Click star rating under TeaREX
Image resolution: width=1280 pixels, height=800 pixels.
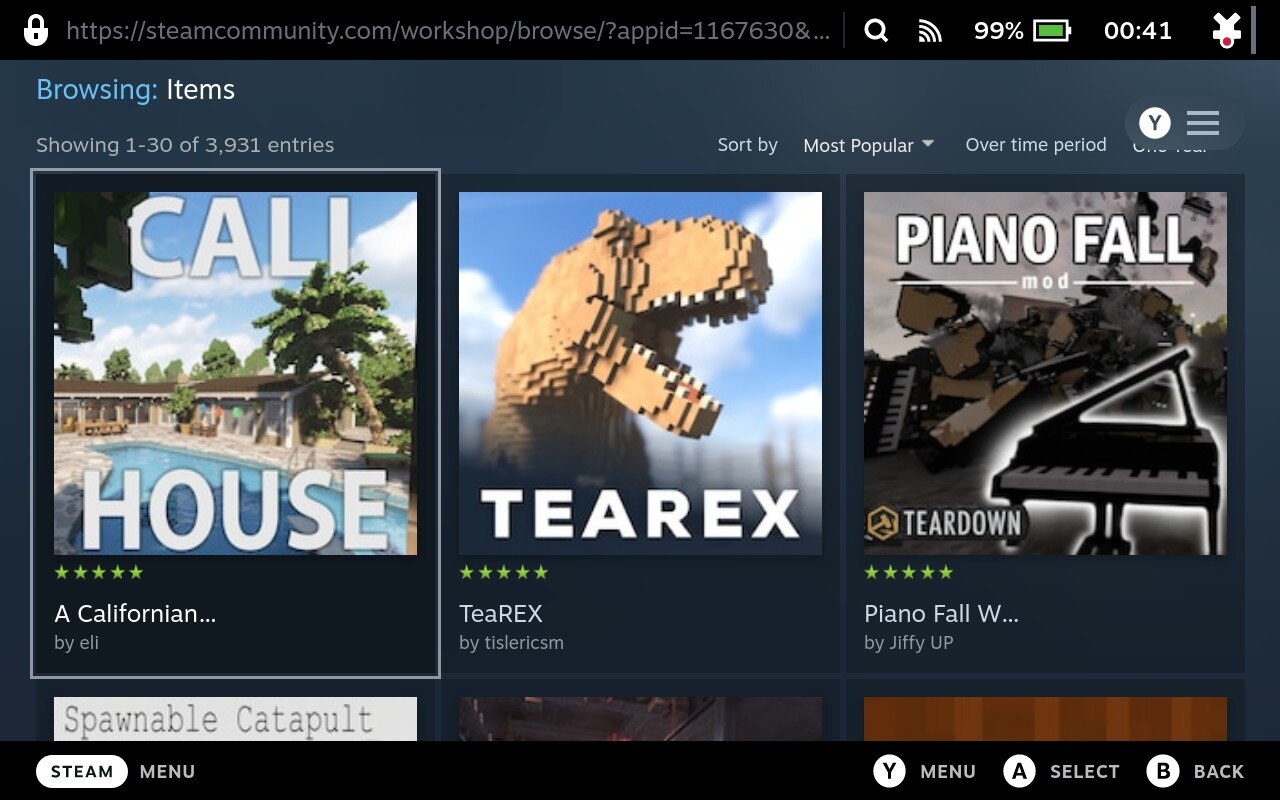(504, 572)
